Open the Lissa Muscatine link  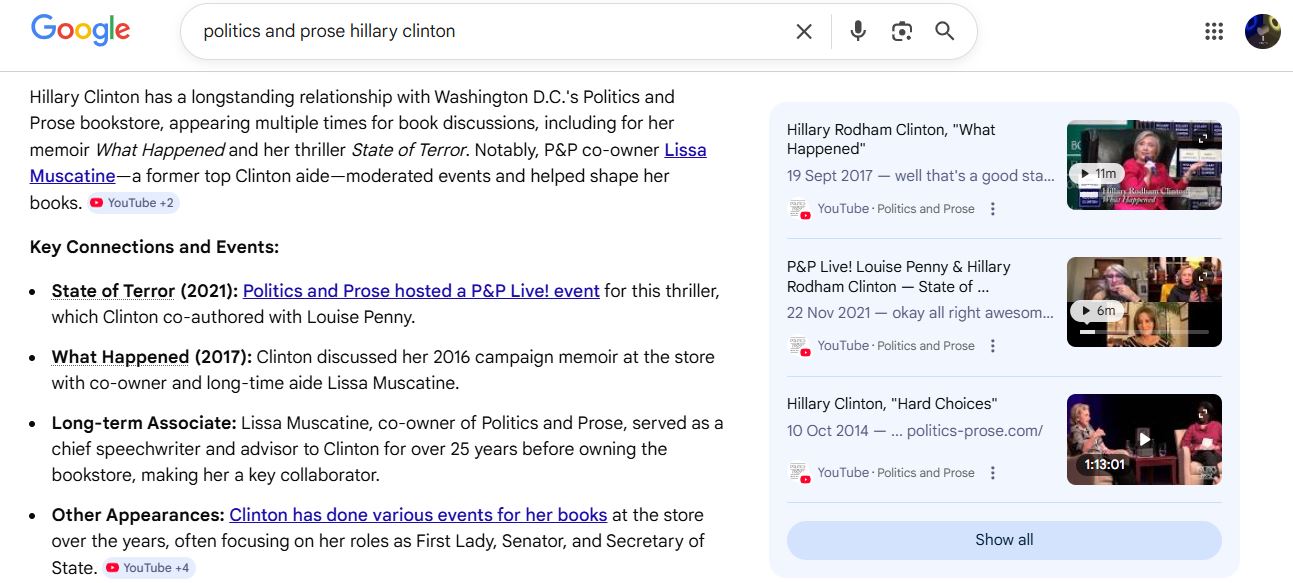685,150
